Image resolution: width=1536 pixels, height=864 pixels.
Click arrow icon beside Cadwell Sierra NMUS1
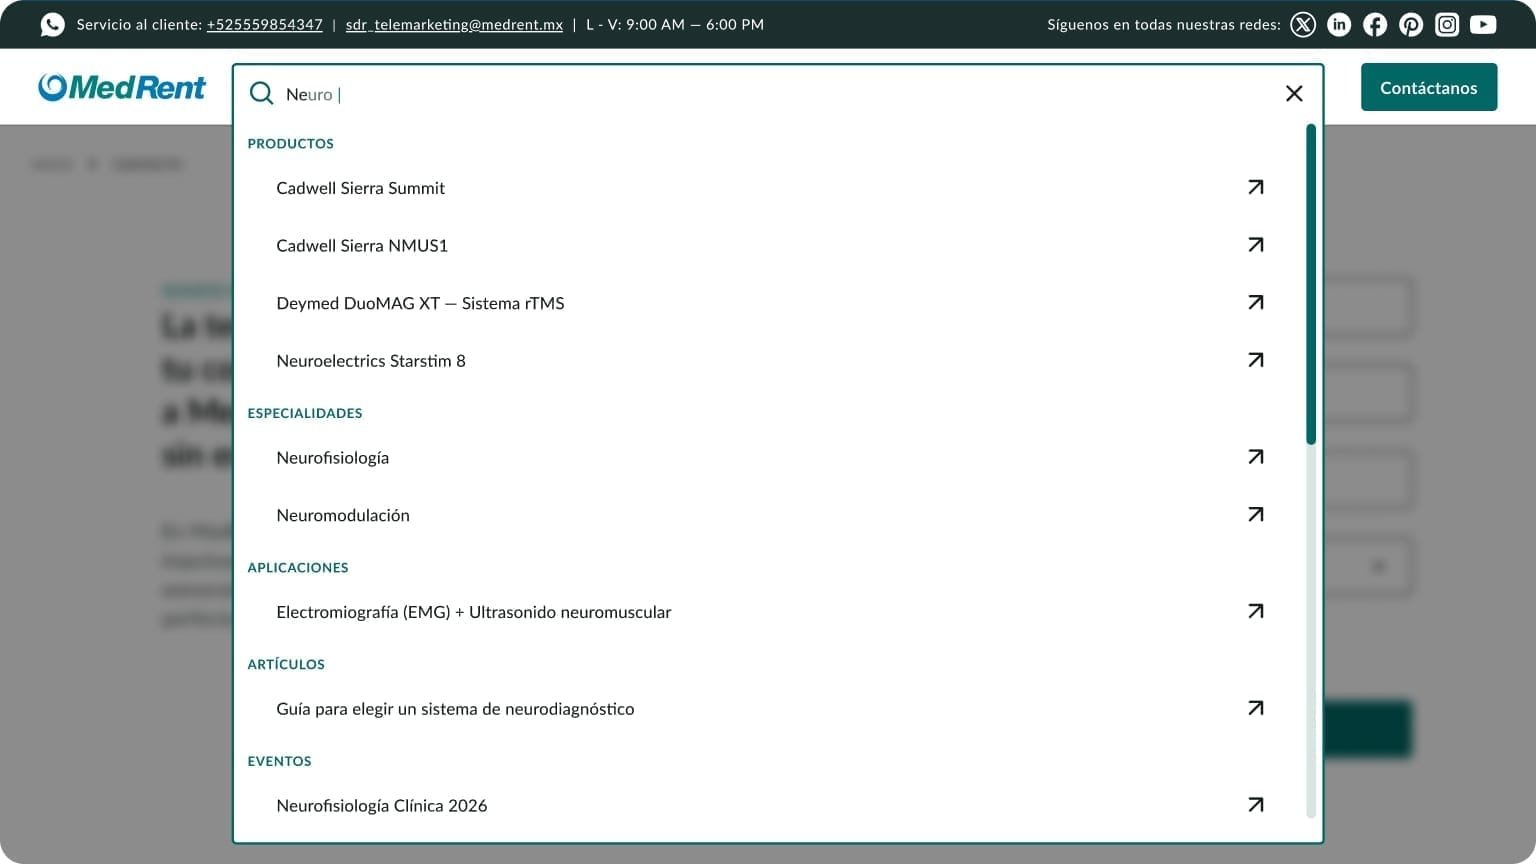[1256, 245]
